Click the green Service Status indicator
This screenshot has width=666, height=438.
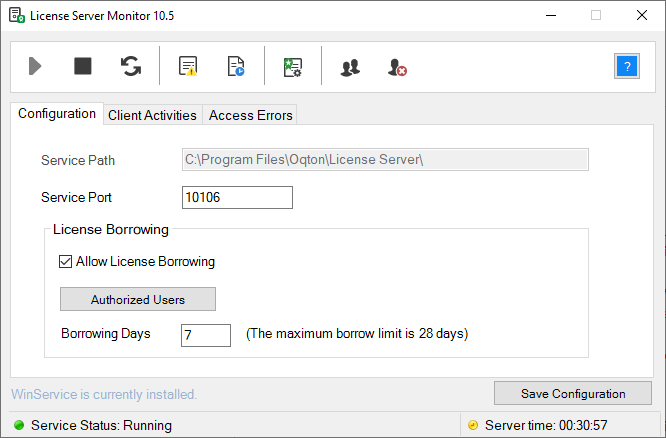[18, 425]
